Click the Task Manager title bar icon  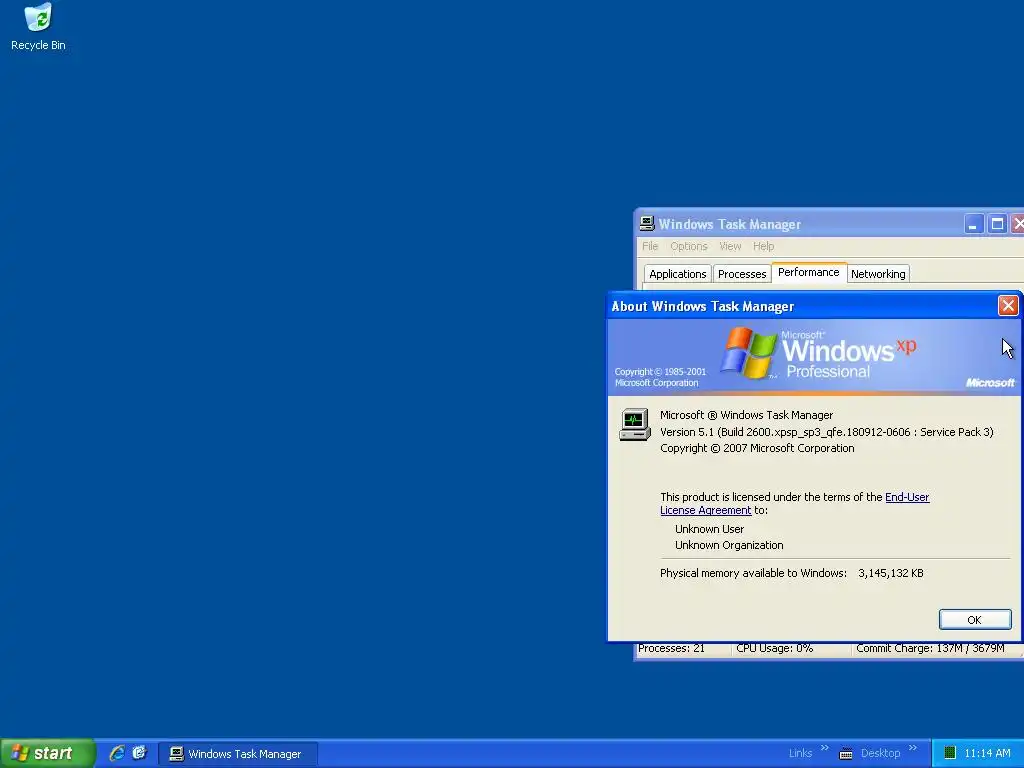point(647,224)
